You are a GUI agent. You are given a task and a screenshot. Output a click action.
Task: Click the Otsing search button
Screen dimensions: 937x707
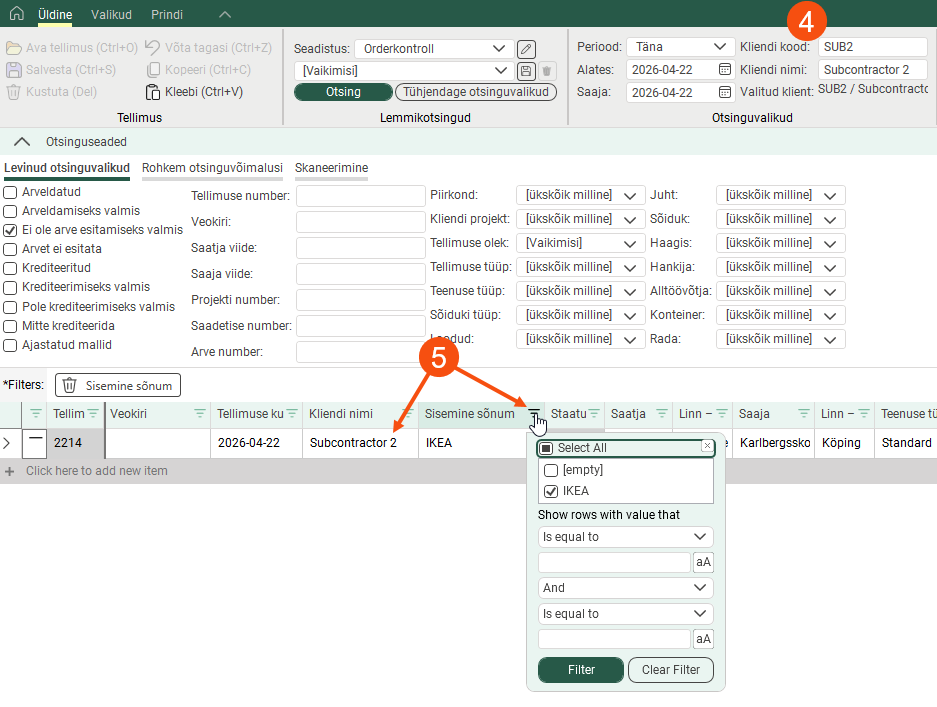[342, 92]
